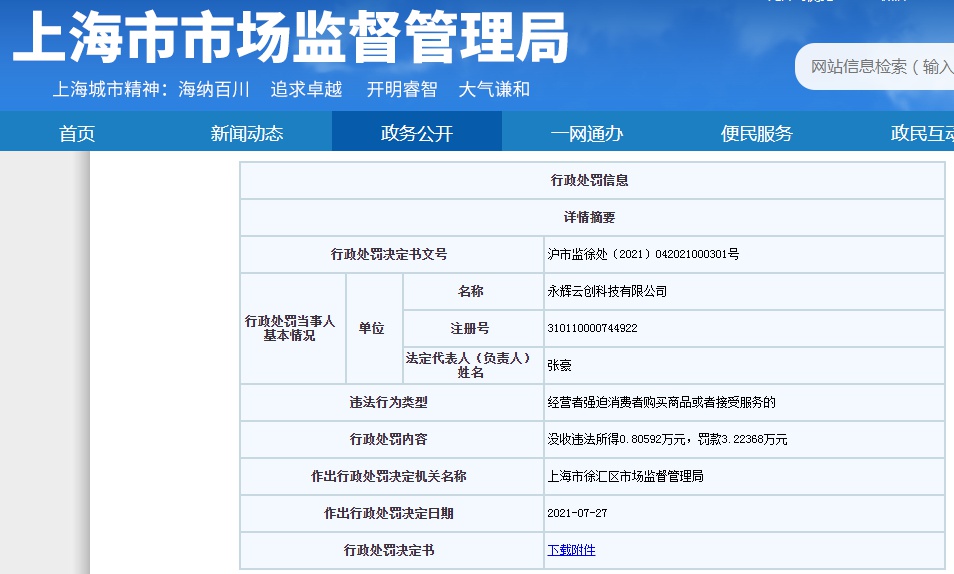The height and width of the screenshot is (574, 954).
Task: Click the 作出行政处罚决定机关名称 label
Action: point(389,476)
